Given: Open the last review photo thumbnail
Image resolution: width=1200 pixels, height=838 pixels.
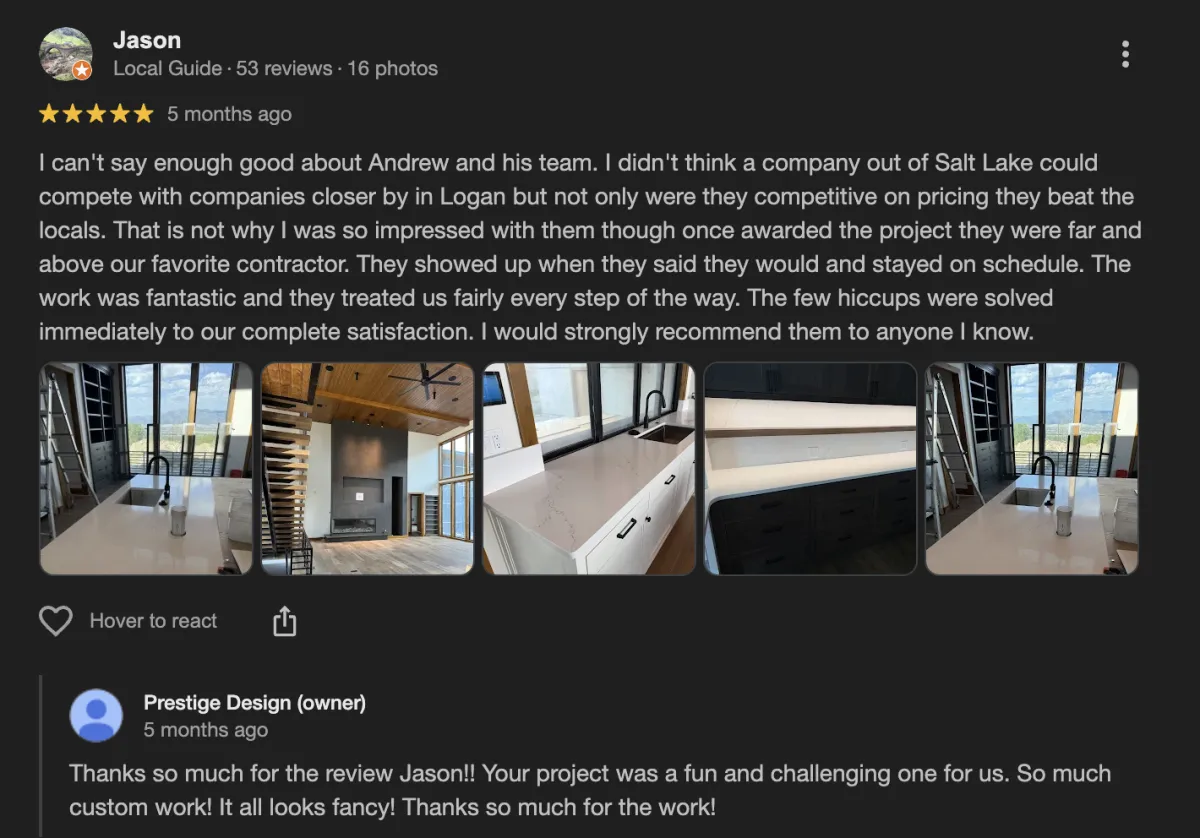Looking at the screenshot, I should 1031,468.
